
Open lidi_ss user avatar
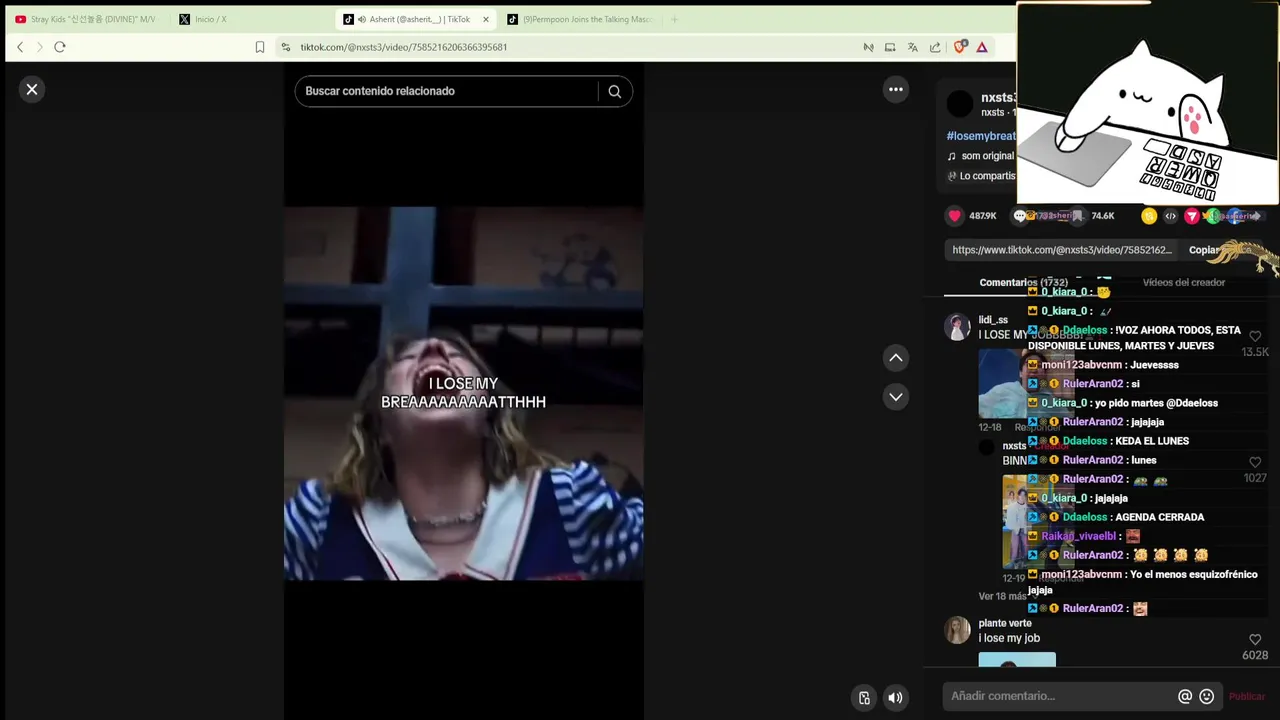pyautogui.click(x=958, y=327)
